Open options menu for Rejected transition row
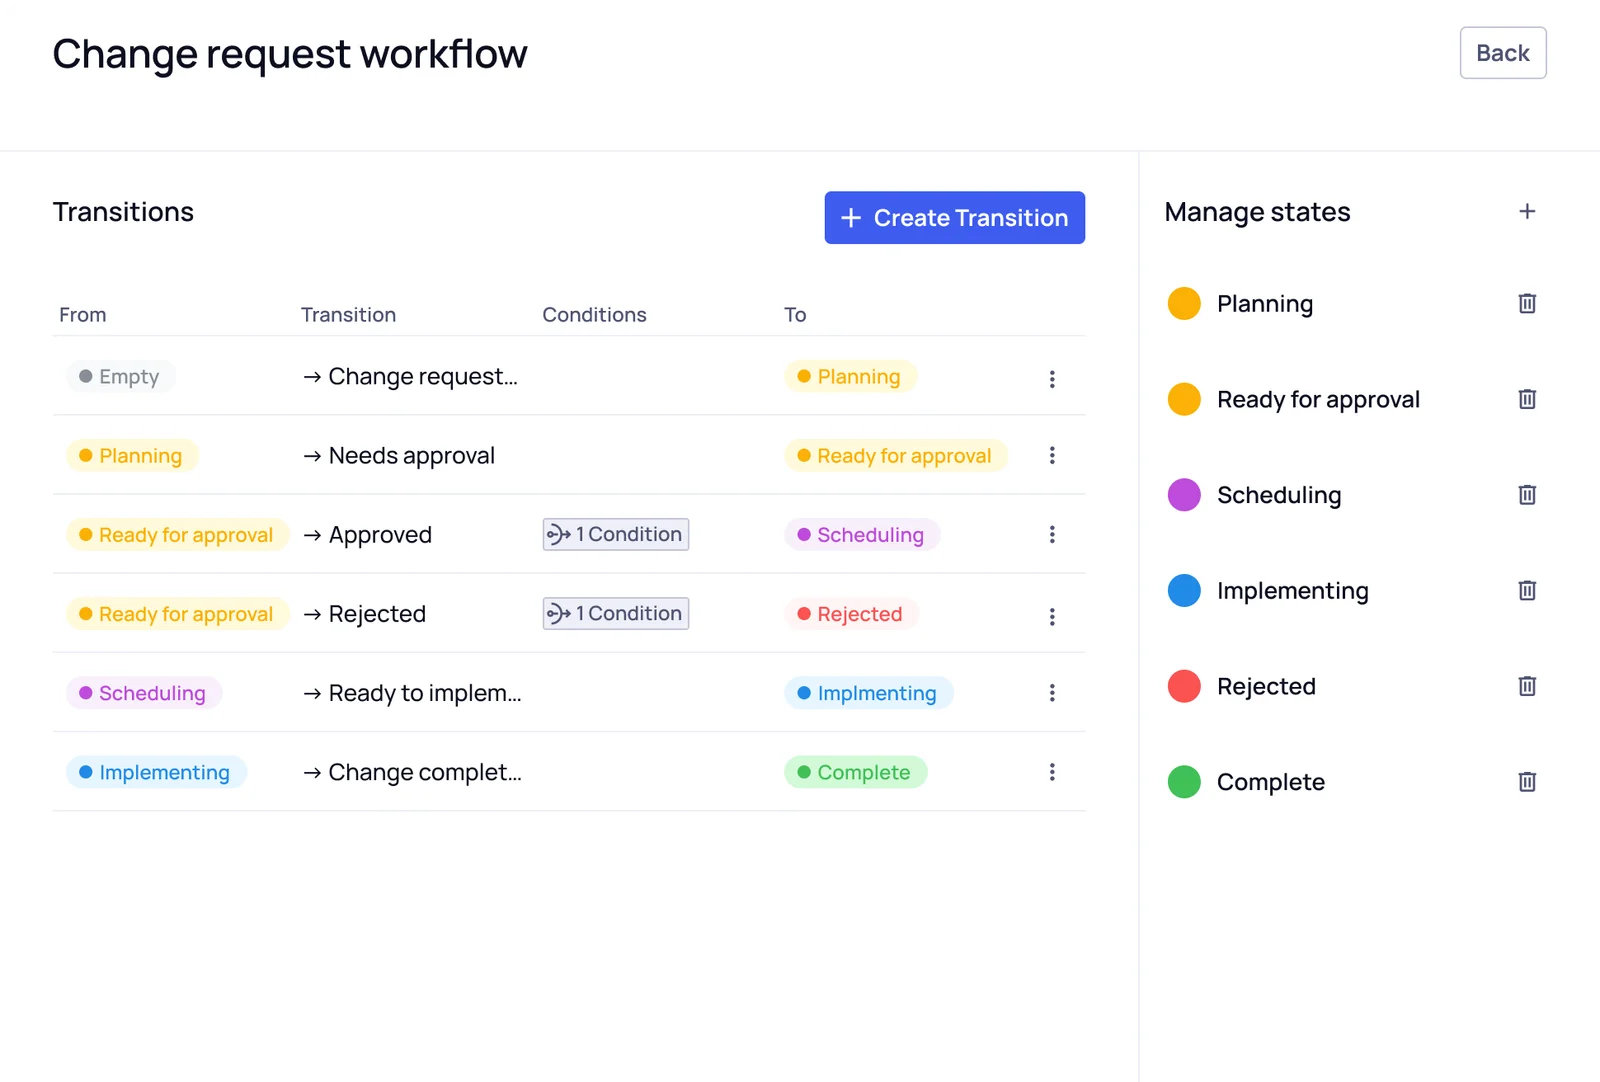 tap(1052, 616)
